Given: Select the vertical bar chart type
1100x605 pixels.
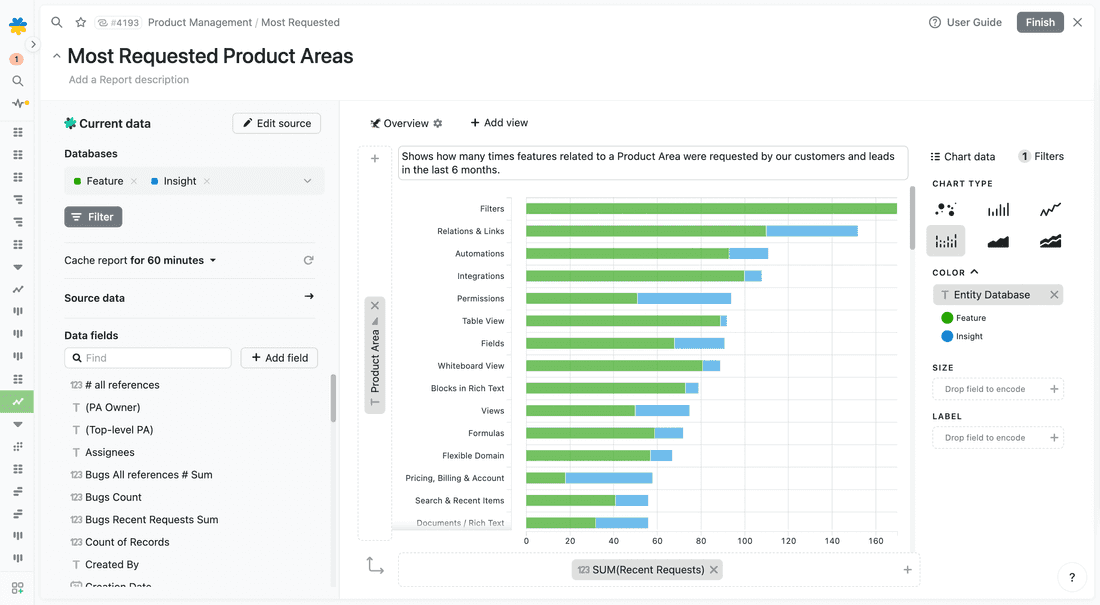Looking at the screenshot, I should pyautogui.click(x=1000, y=209).
